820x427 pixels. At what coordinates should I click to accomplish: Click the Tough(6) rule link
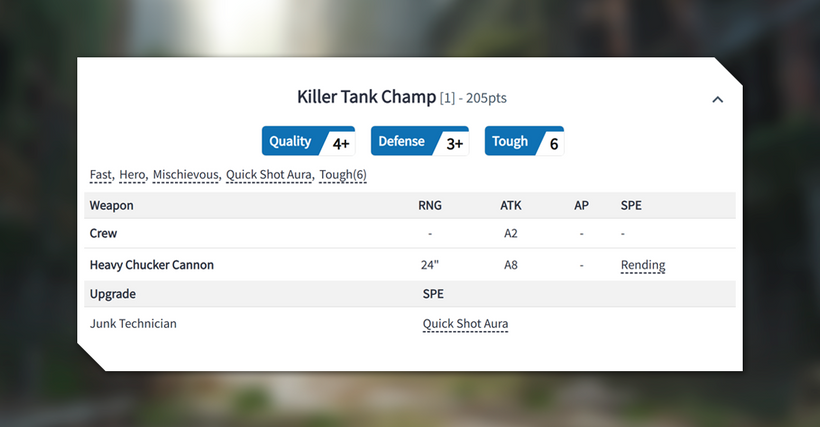(x=343, y=175)
